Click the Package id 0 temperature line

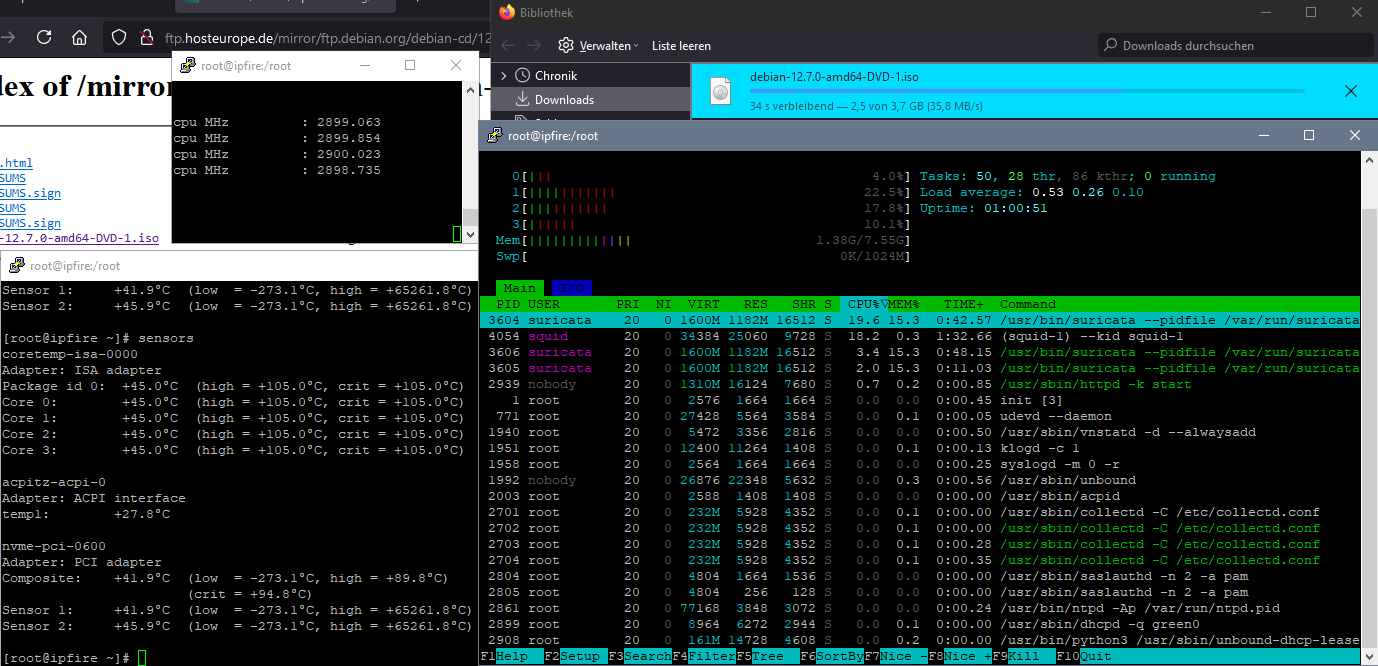coord(233,386)
